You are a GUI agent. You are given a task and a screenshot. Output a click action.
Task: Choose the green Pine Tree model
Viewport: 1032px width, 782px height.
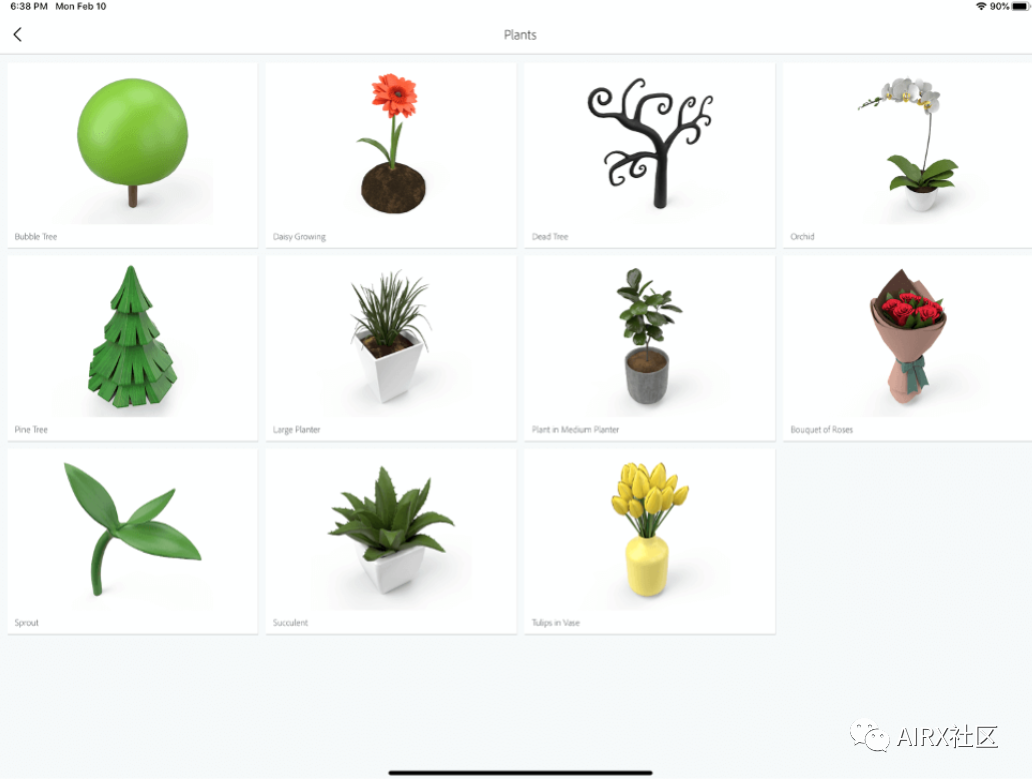coord(132,348)
